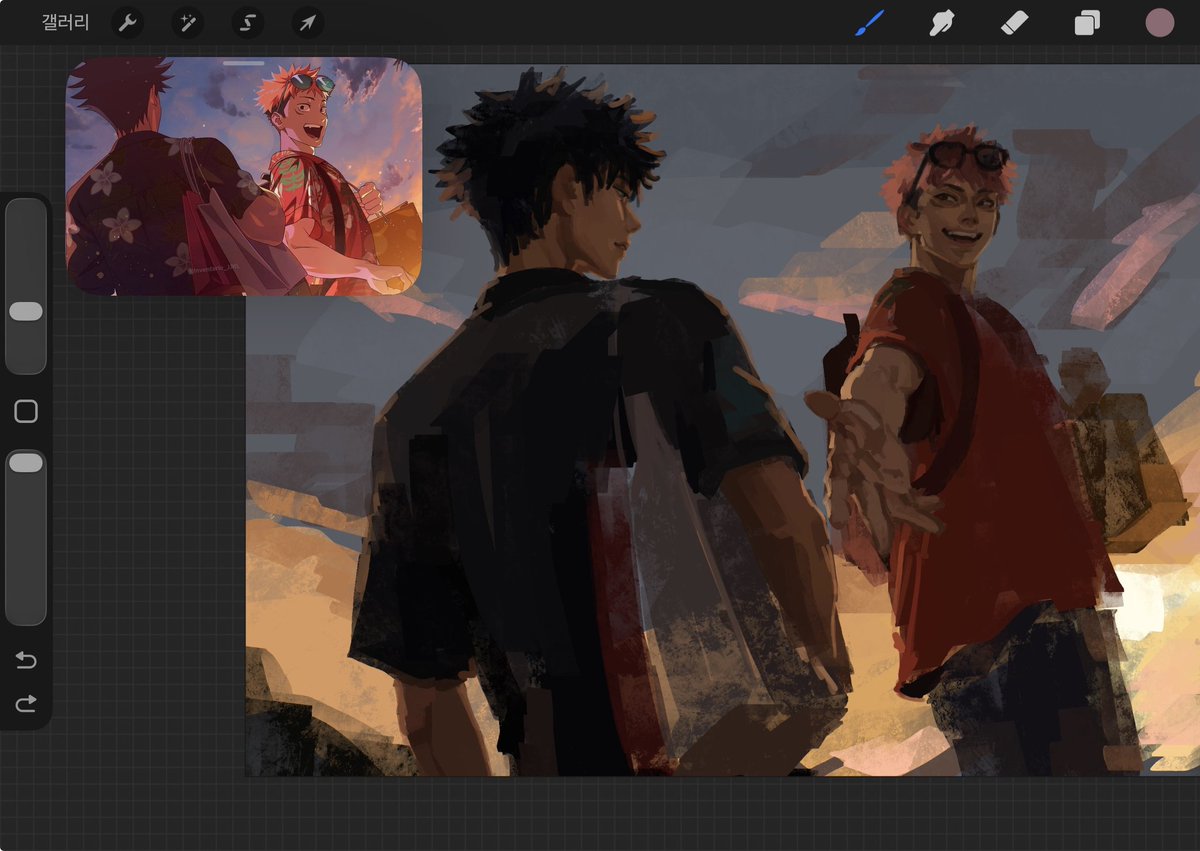The image size is (1200, 851).
Task: Tap the square Modify button in sidebar
Action: tap(26, 411)
